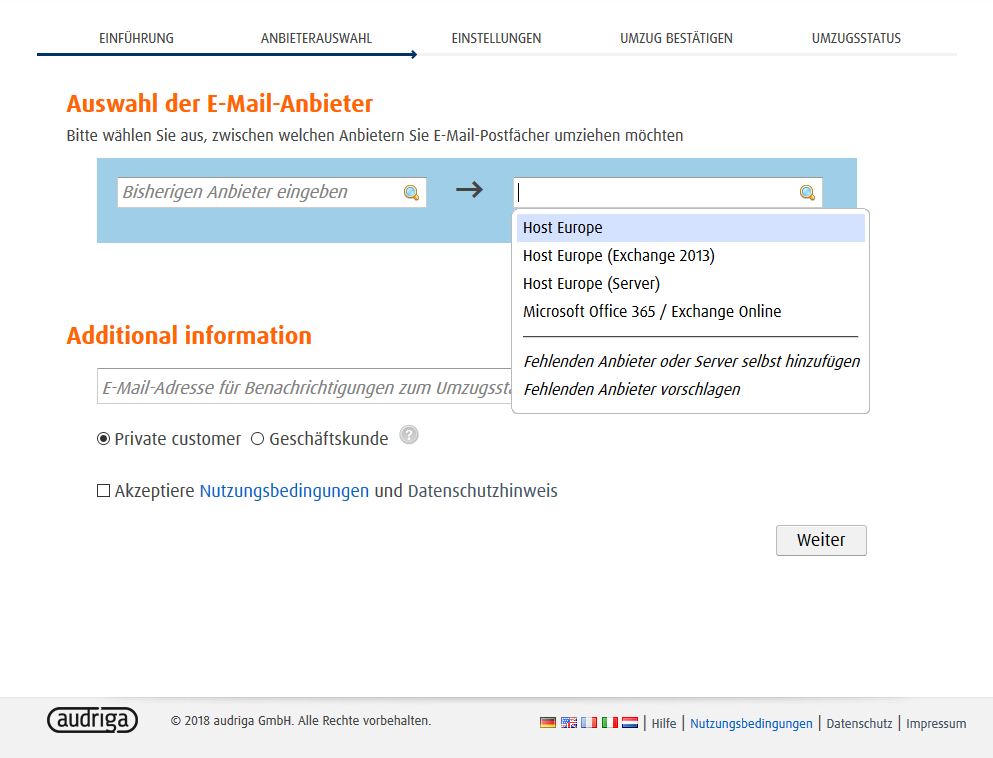Go to the EINSTELLUNGEN step tab
The image size is (993, 758).
(496, 38)
